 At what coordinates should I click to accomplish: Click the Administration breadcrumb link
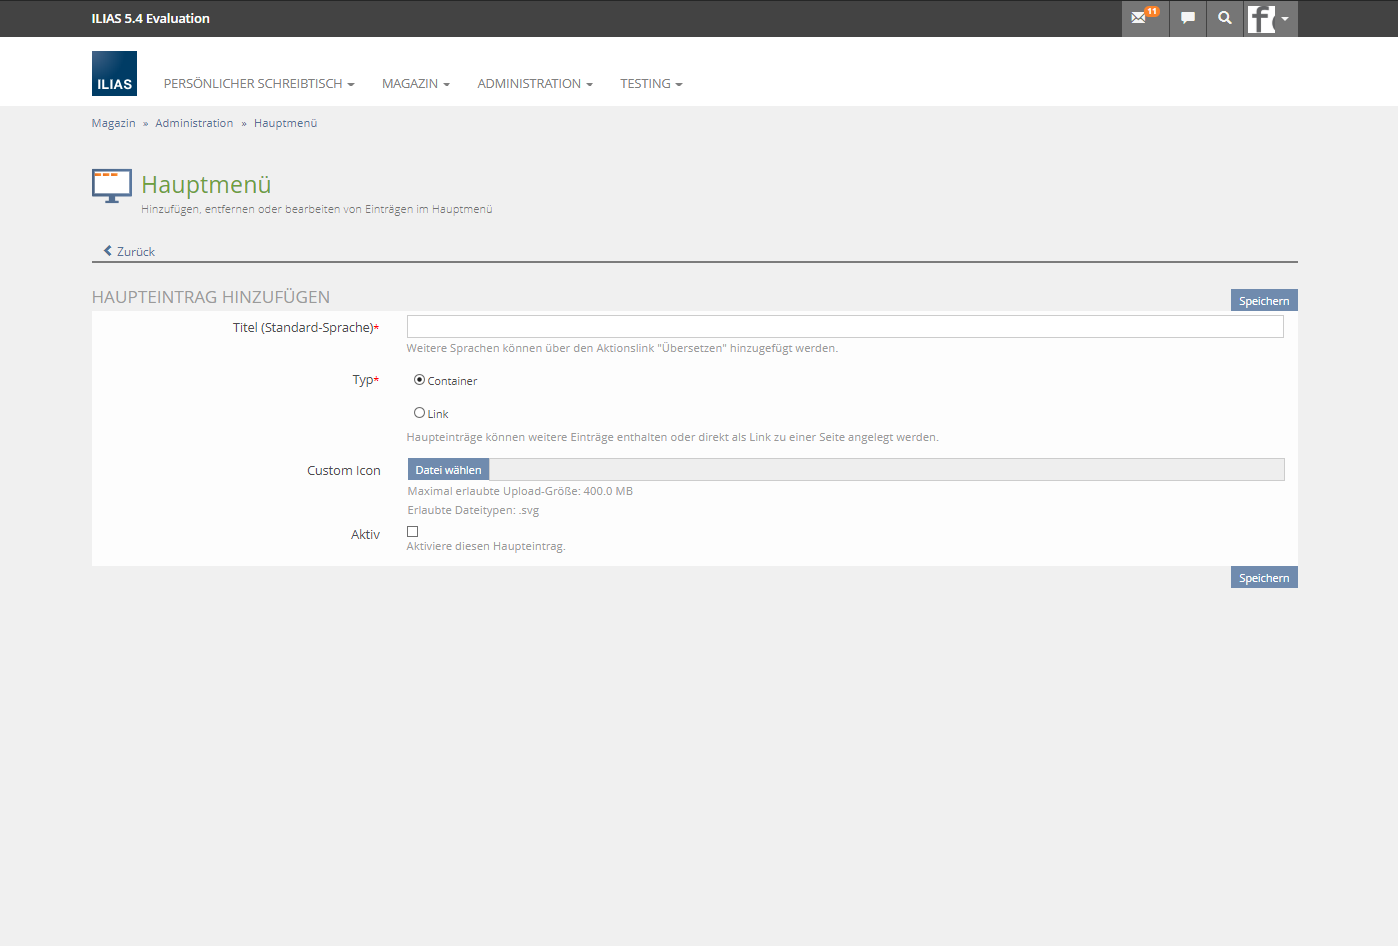tap(194, 123)
